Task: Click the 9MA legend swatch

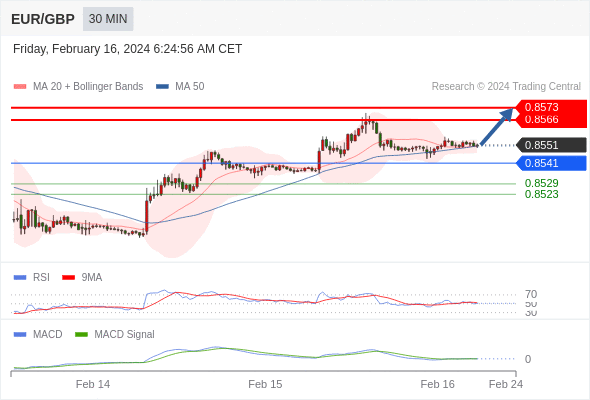Action: point(68,278)
